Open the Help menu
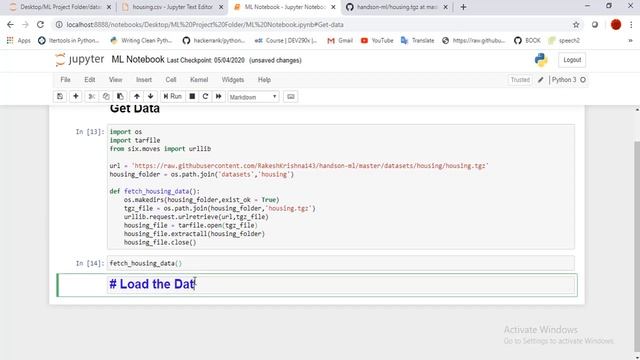 pos(264,80)
